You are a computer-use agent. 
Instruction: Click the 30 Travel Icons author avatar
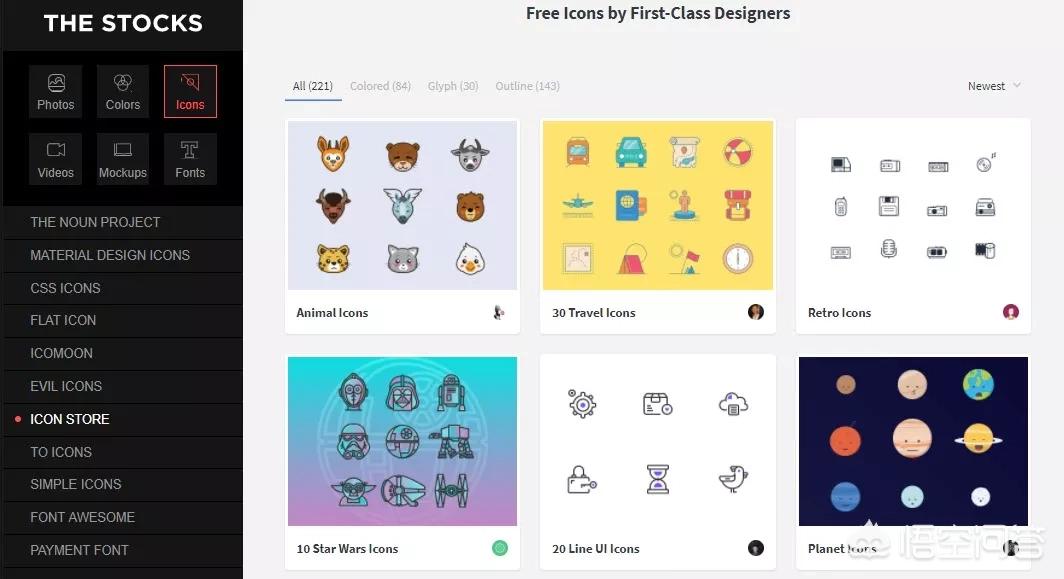(x=755, y=312)
